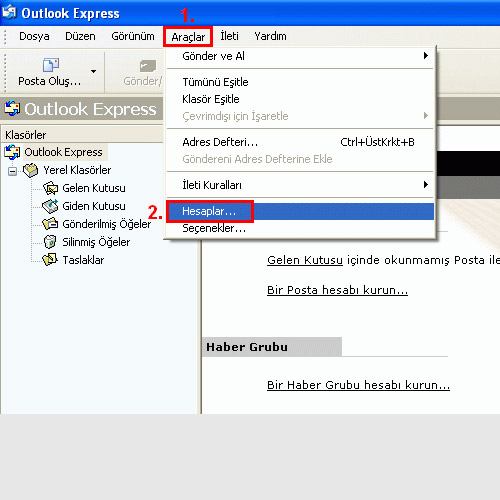Expand the Gönder ve Al submenu
The height and width of the screenshot is (500, 500).
pyautogui.click(x=426, y=56)
